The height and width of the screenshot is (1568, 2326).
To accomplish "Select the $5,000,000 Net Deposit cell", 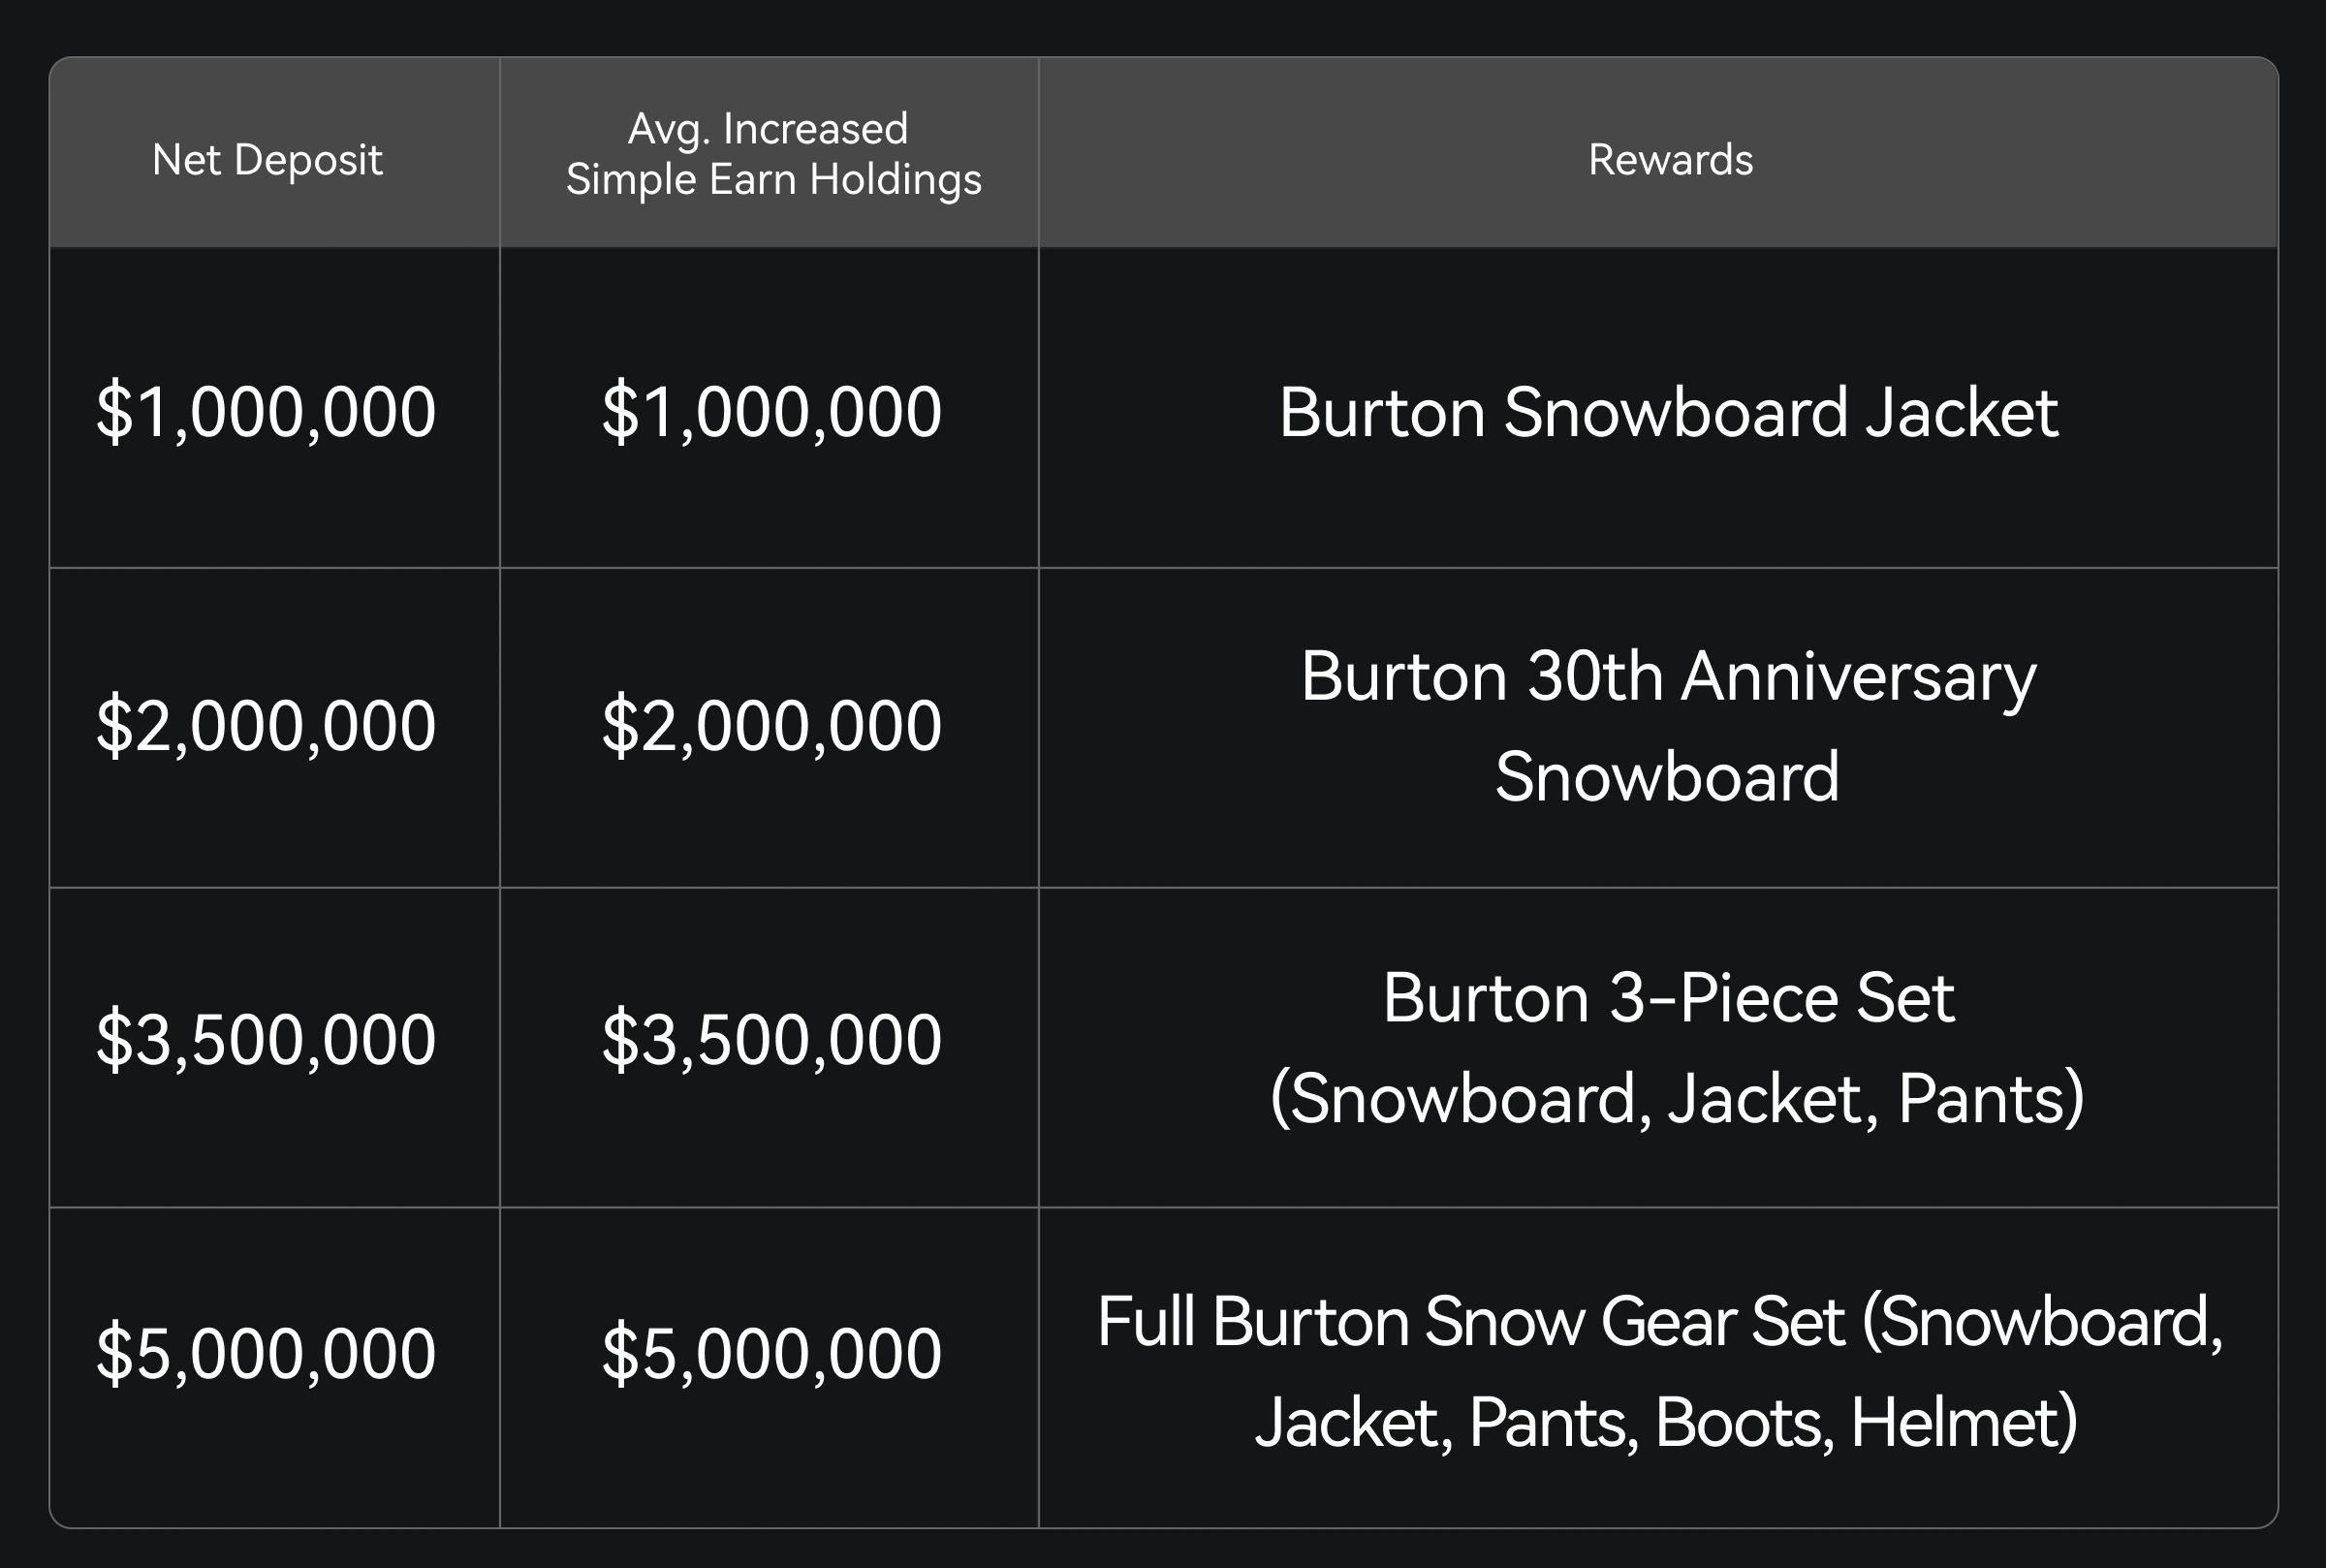I will 266,1353.
